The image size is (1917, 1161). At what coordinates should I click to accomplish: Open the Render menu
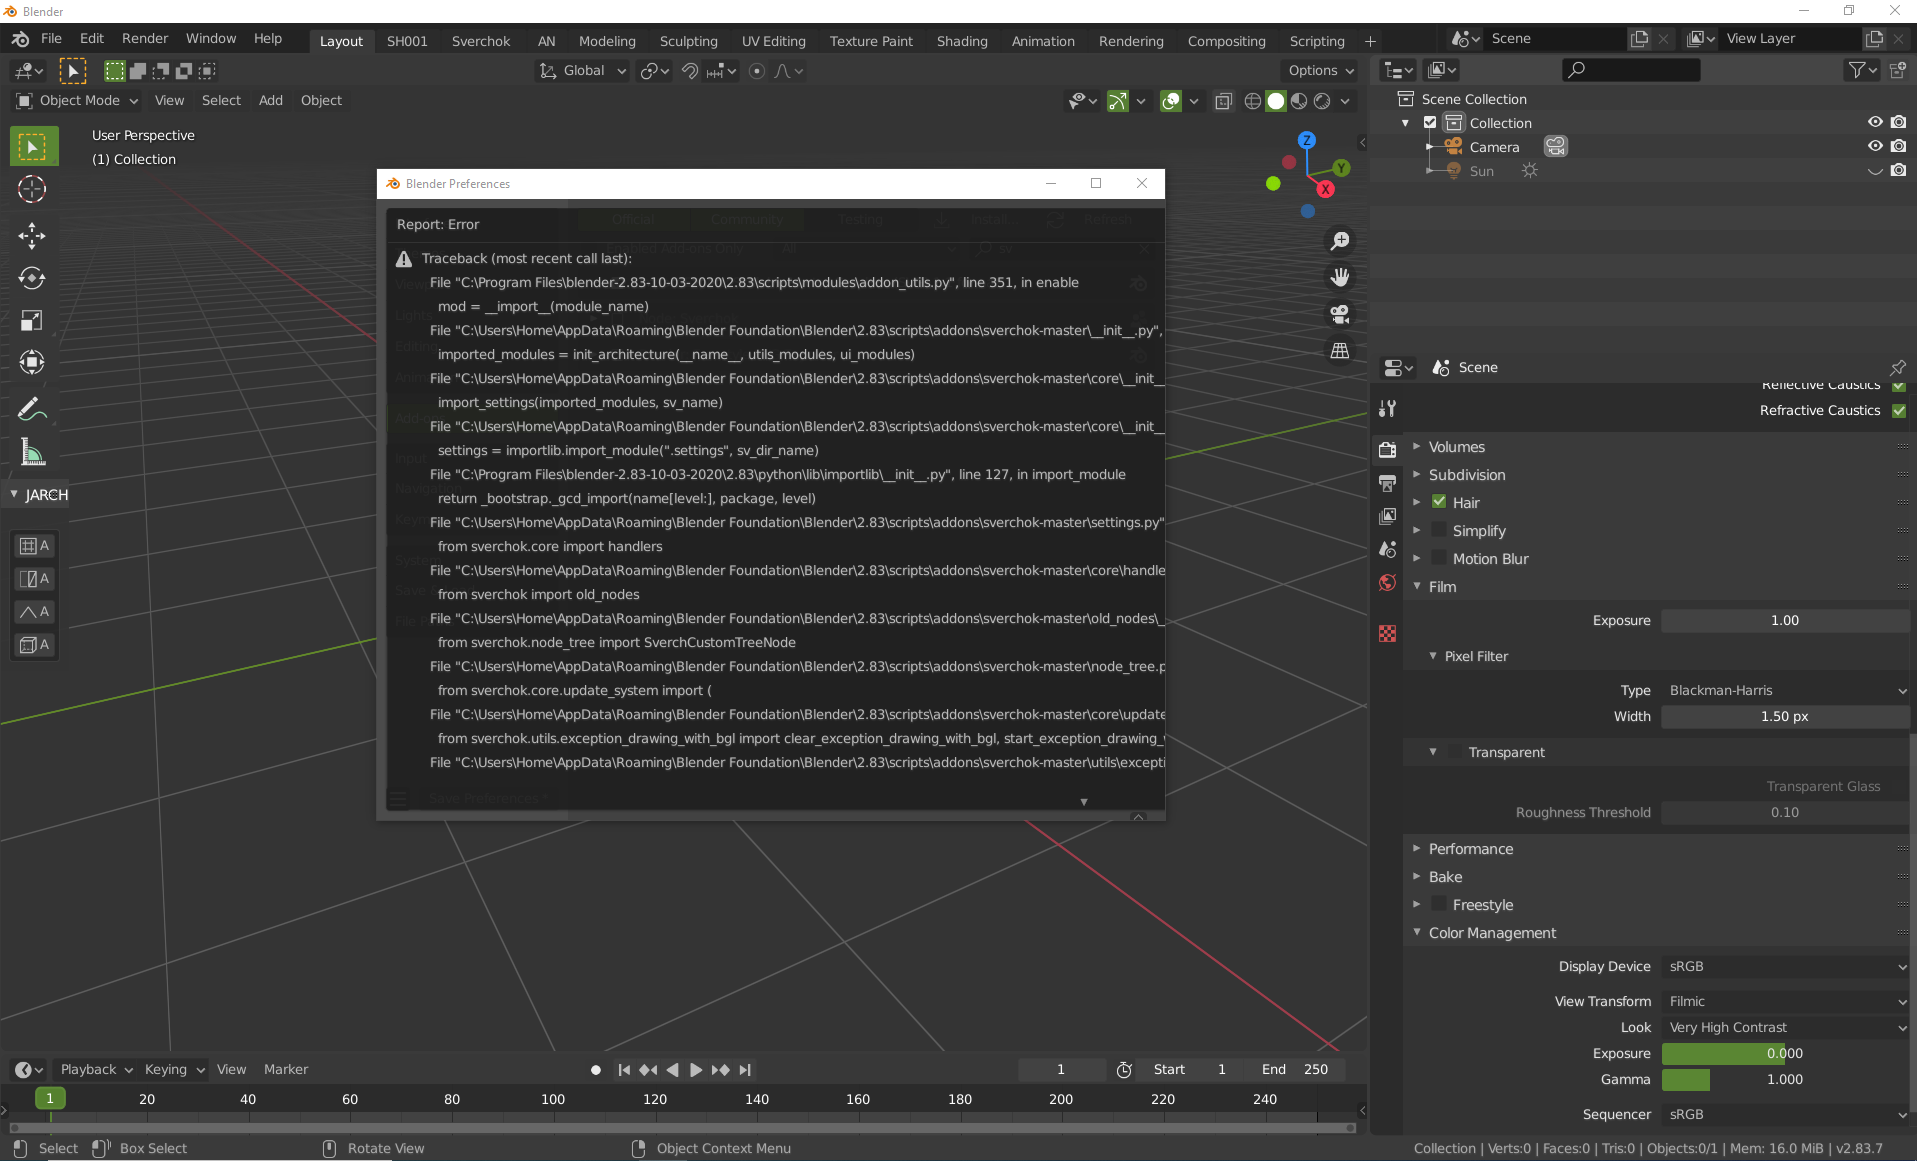coord(145,39)
